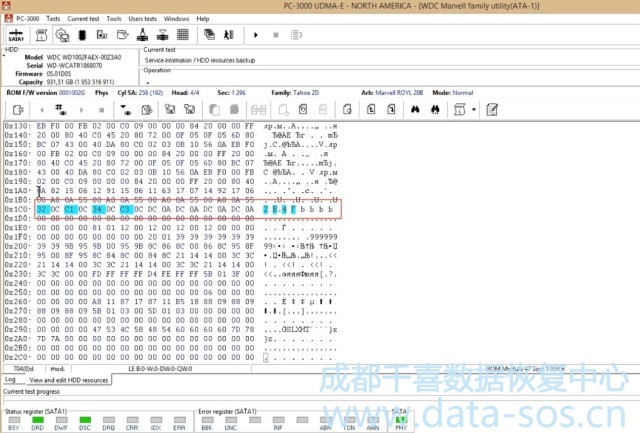The height and width of the screenshot is (433, 640).
Task: Select highlighted byte C1 in row 0x1C0
Action: point(71,209)
